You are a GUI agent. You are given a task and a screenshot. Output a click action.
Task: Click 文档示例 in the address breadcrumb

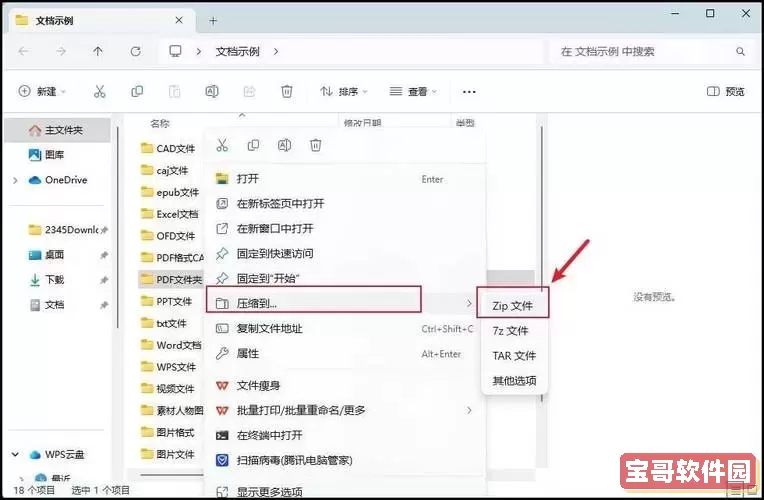tap(237, 51)
